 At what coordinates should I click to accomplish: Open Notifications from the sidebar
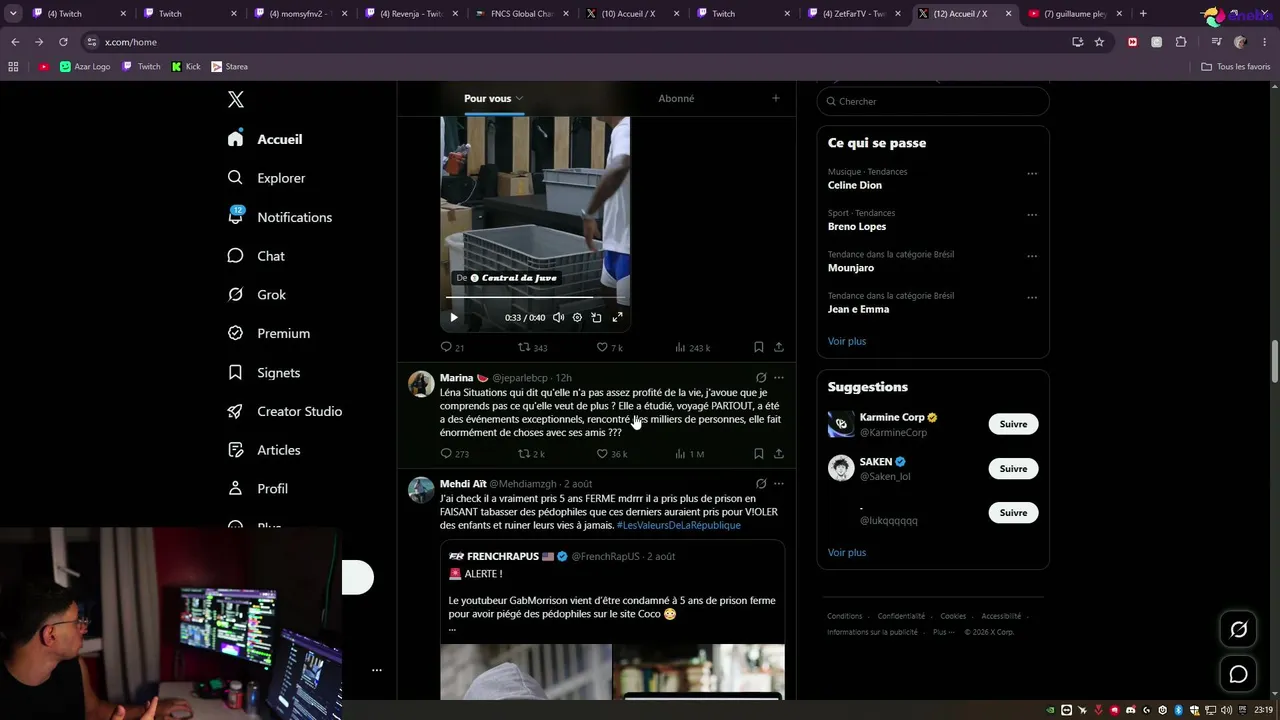pos(279,217)
